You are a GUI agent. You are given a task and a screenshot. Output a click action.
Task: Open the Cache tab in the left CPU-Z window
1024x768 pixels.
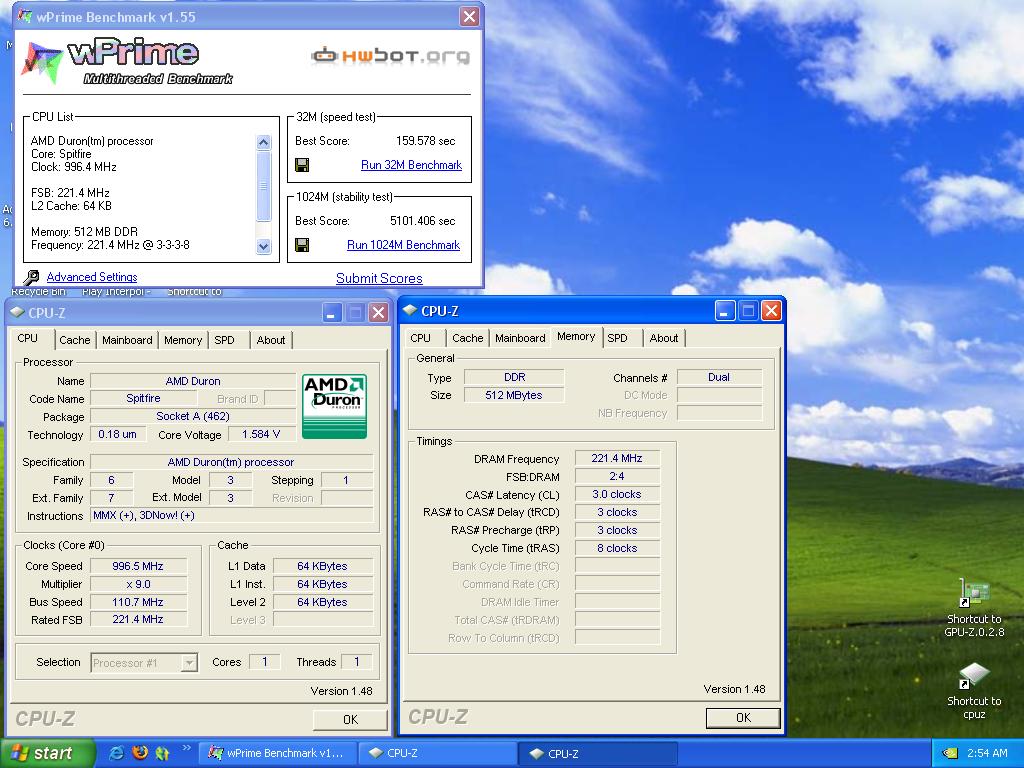click(x=74, y=340)
